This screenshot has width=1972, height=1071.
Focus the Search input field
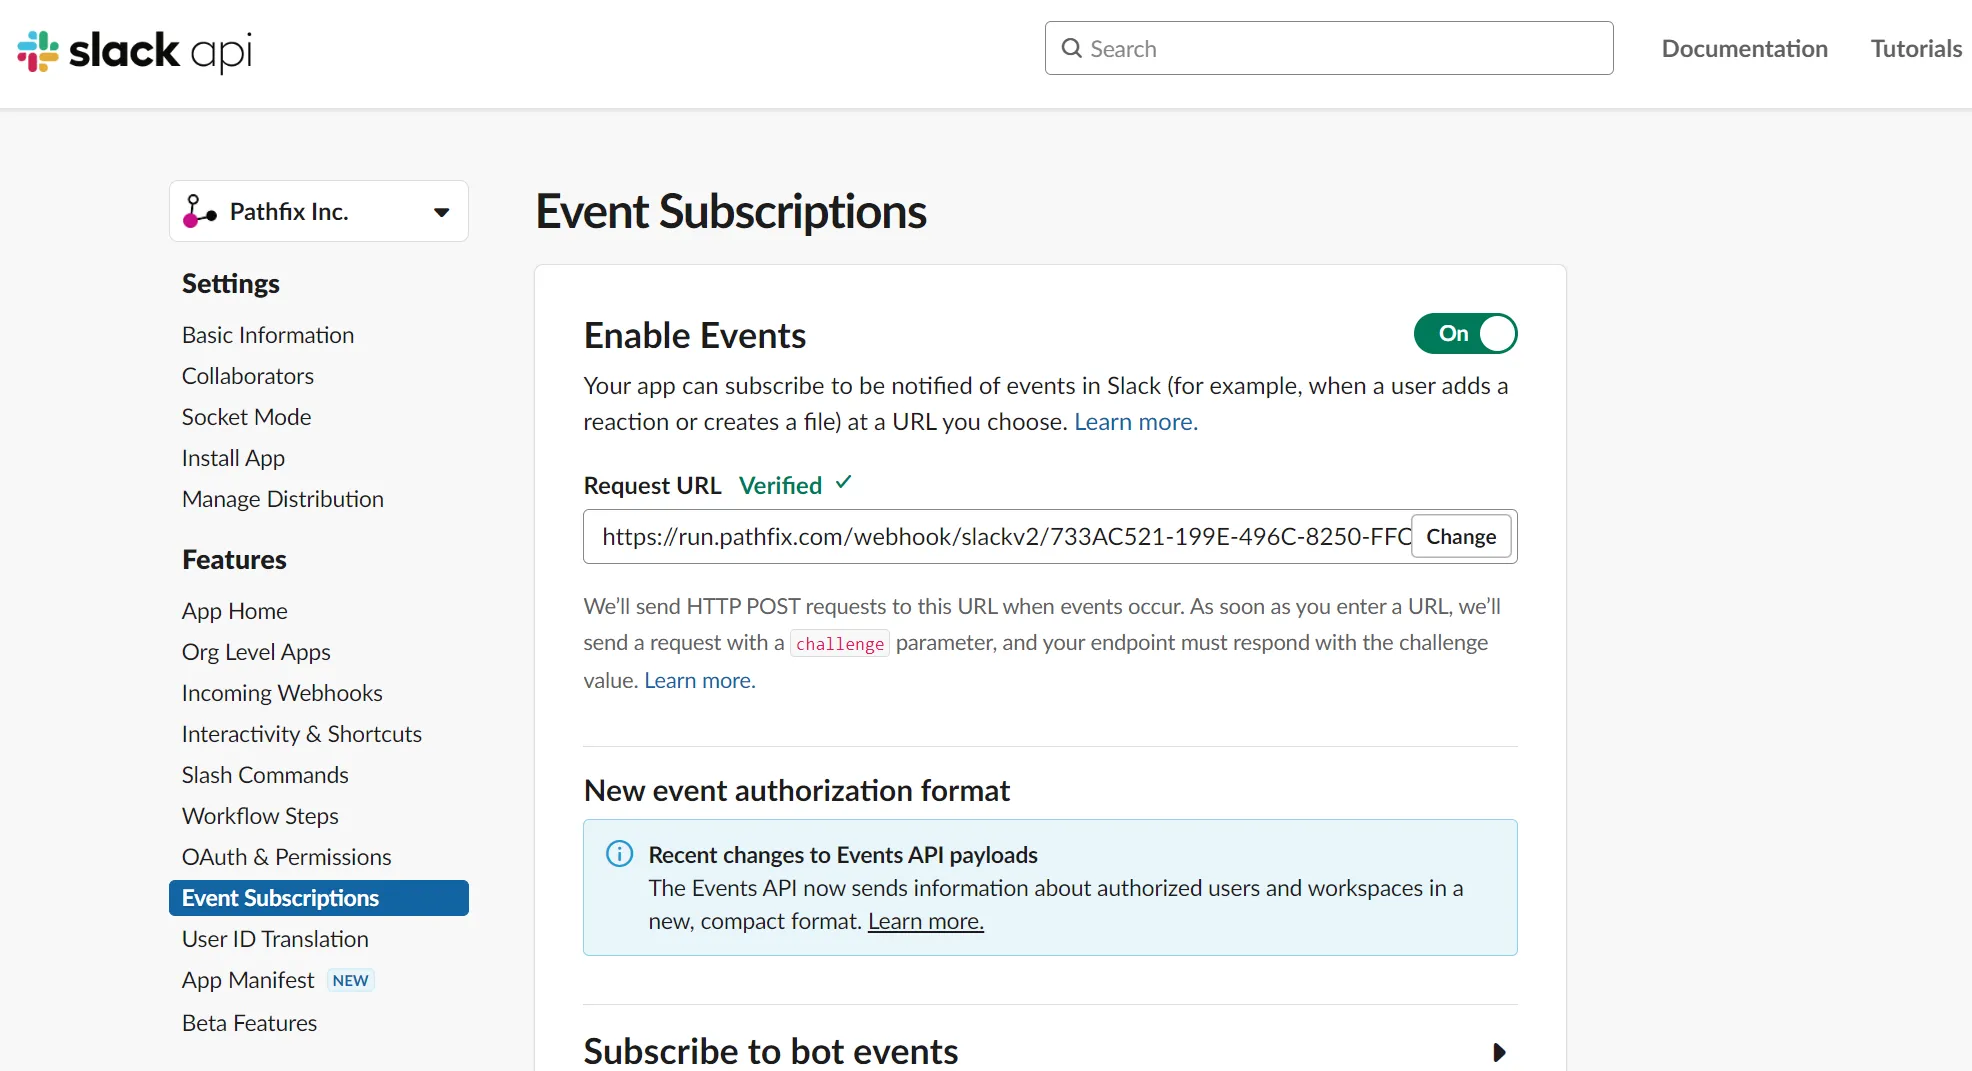tap(1329, 48)
